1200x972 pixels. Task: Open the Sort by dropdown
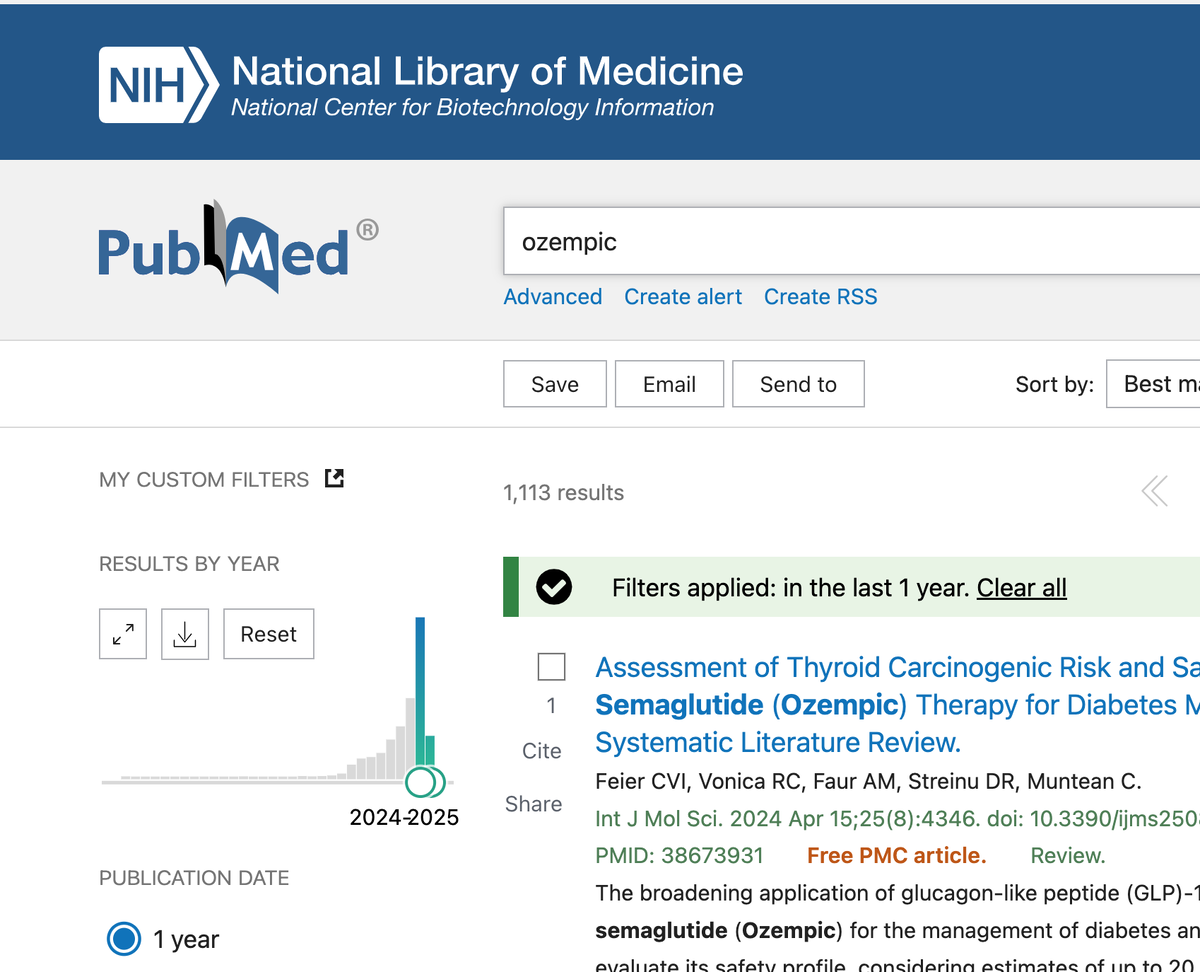point(1153,384)
